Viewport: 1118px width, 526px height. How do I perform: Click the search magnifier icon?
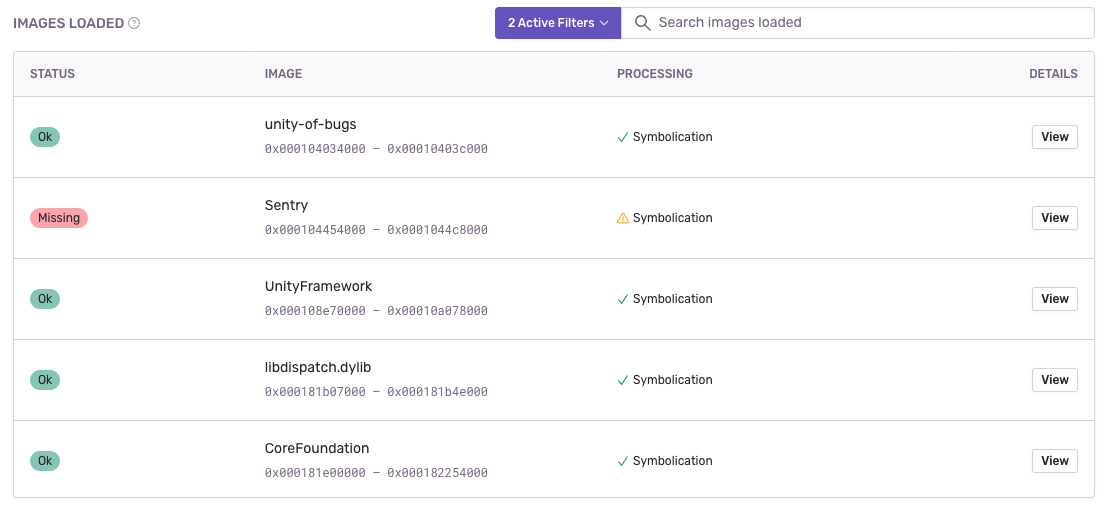click(642, 23)
